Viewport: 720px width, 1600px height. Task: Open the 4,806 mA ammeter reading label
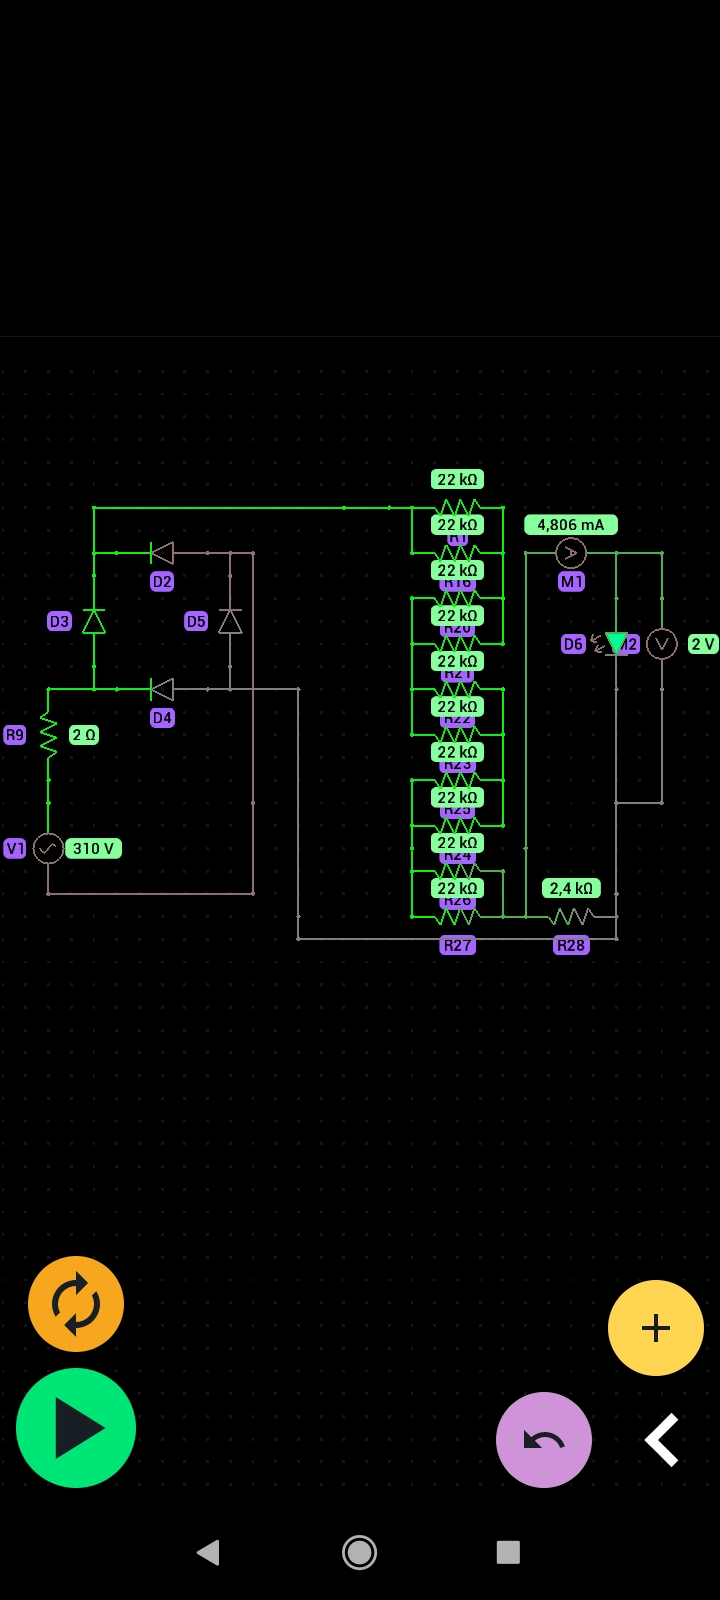(571, 525)
